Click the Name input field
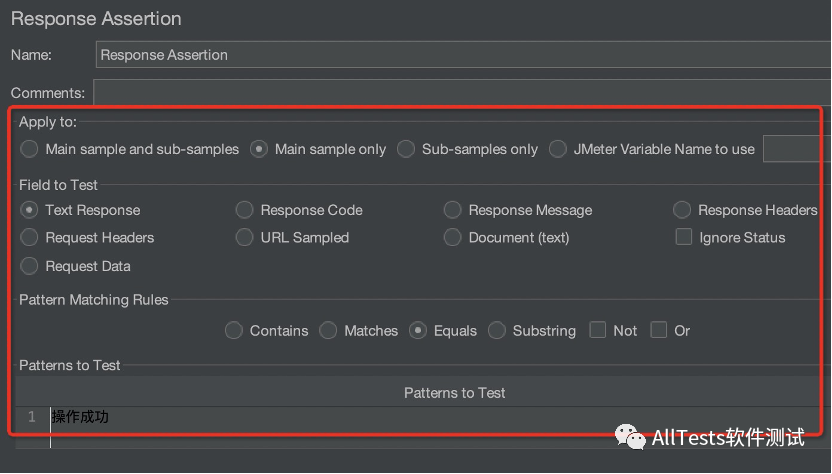This screenshot has width=832, height=474. click(460, 55)
